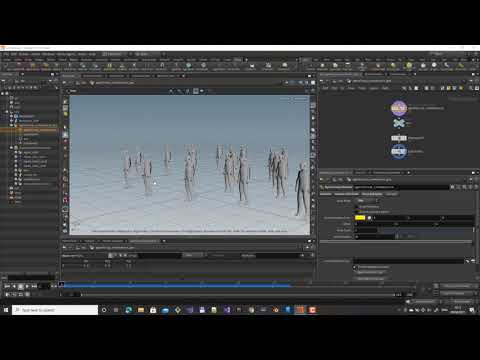This screenshot has height=360, width=480.
Task: Click the current frame number field in the playbar
Action: point(44,286)
